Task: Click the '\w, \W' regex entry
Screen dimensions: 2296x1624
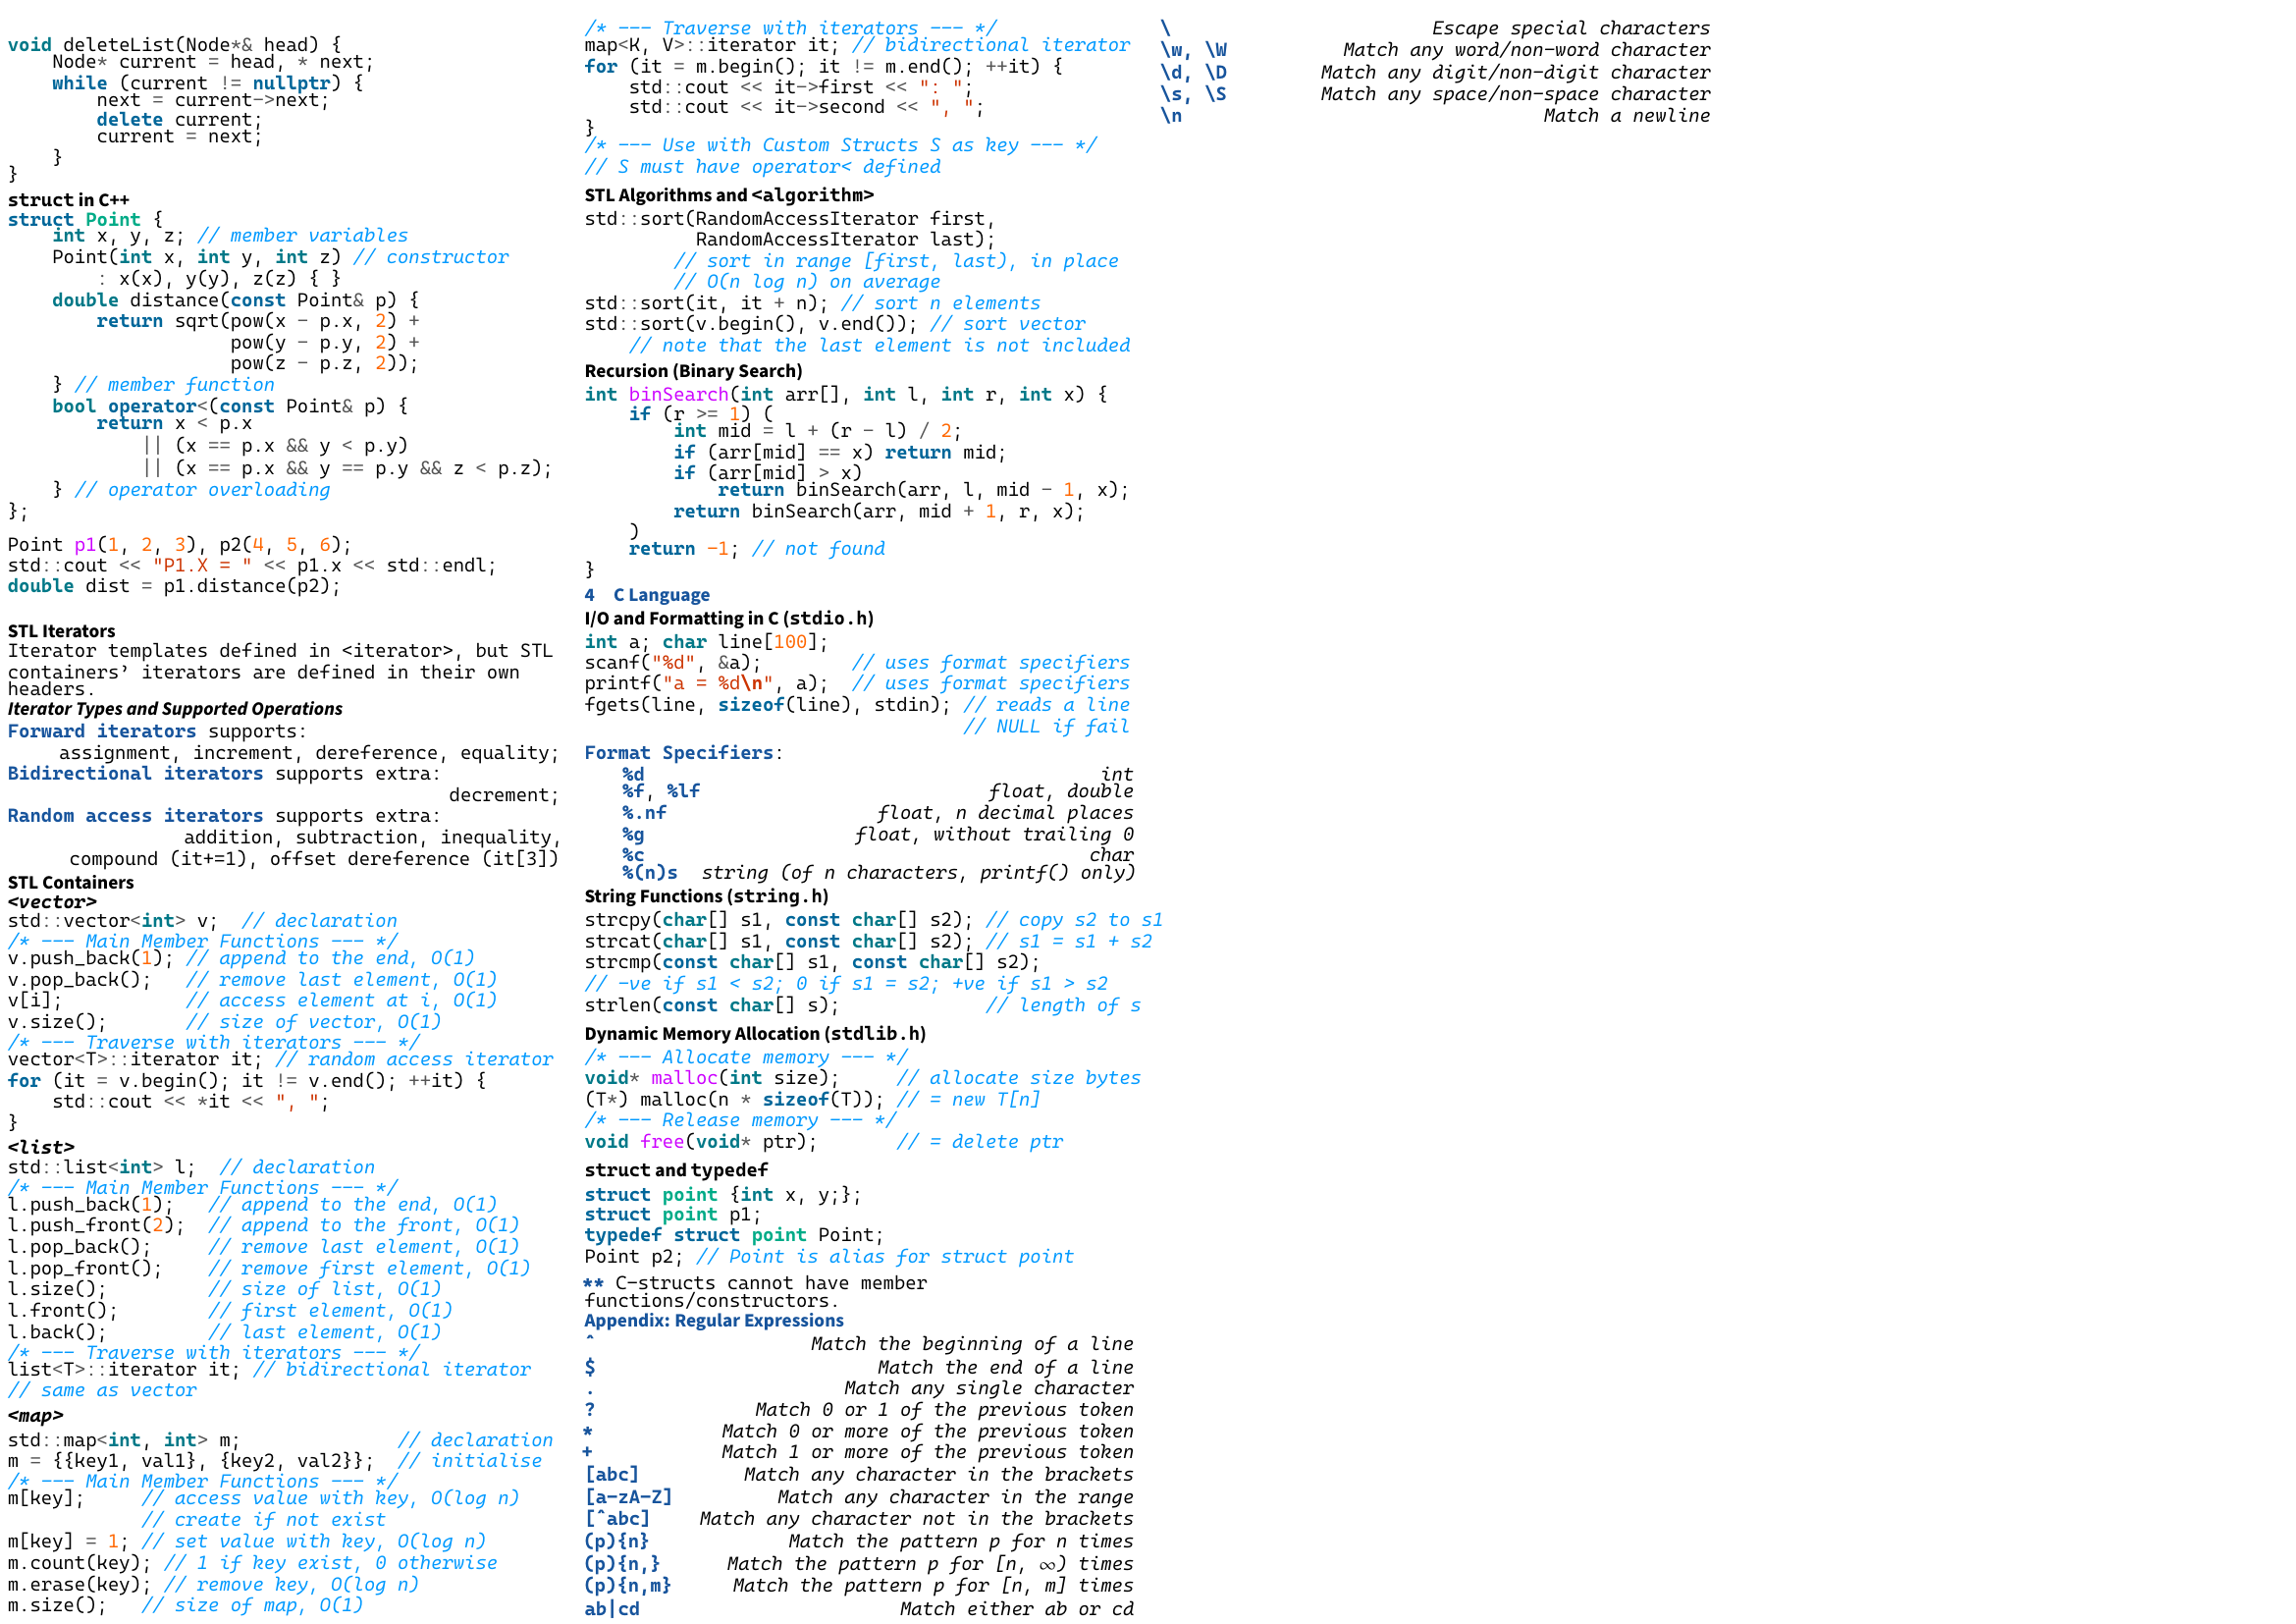Action: [1193, 50]
